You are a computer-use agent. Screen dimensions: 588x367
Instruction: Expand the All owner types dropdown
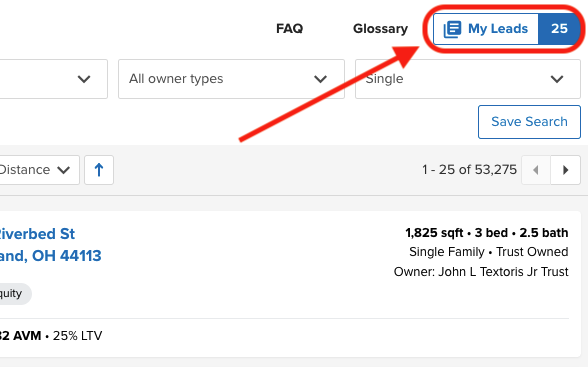tap(231, 79)
